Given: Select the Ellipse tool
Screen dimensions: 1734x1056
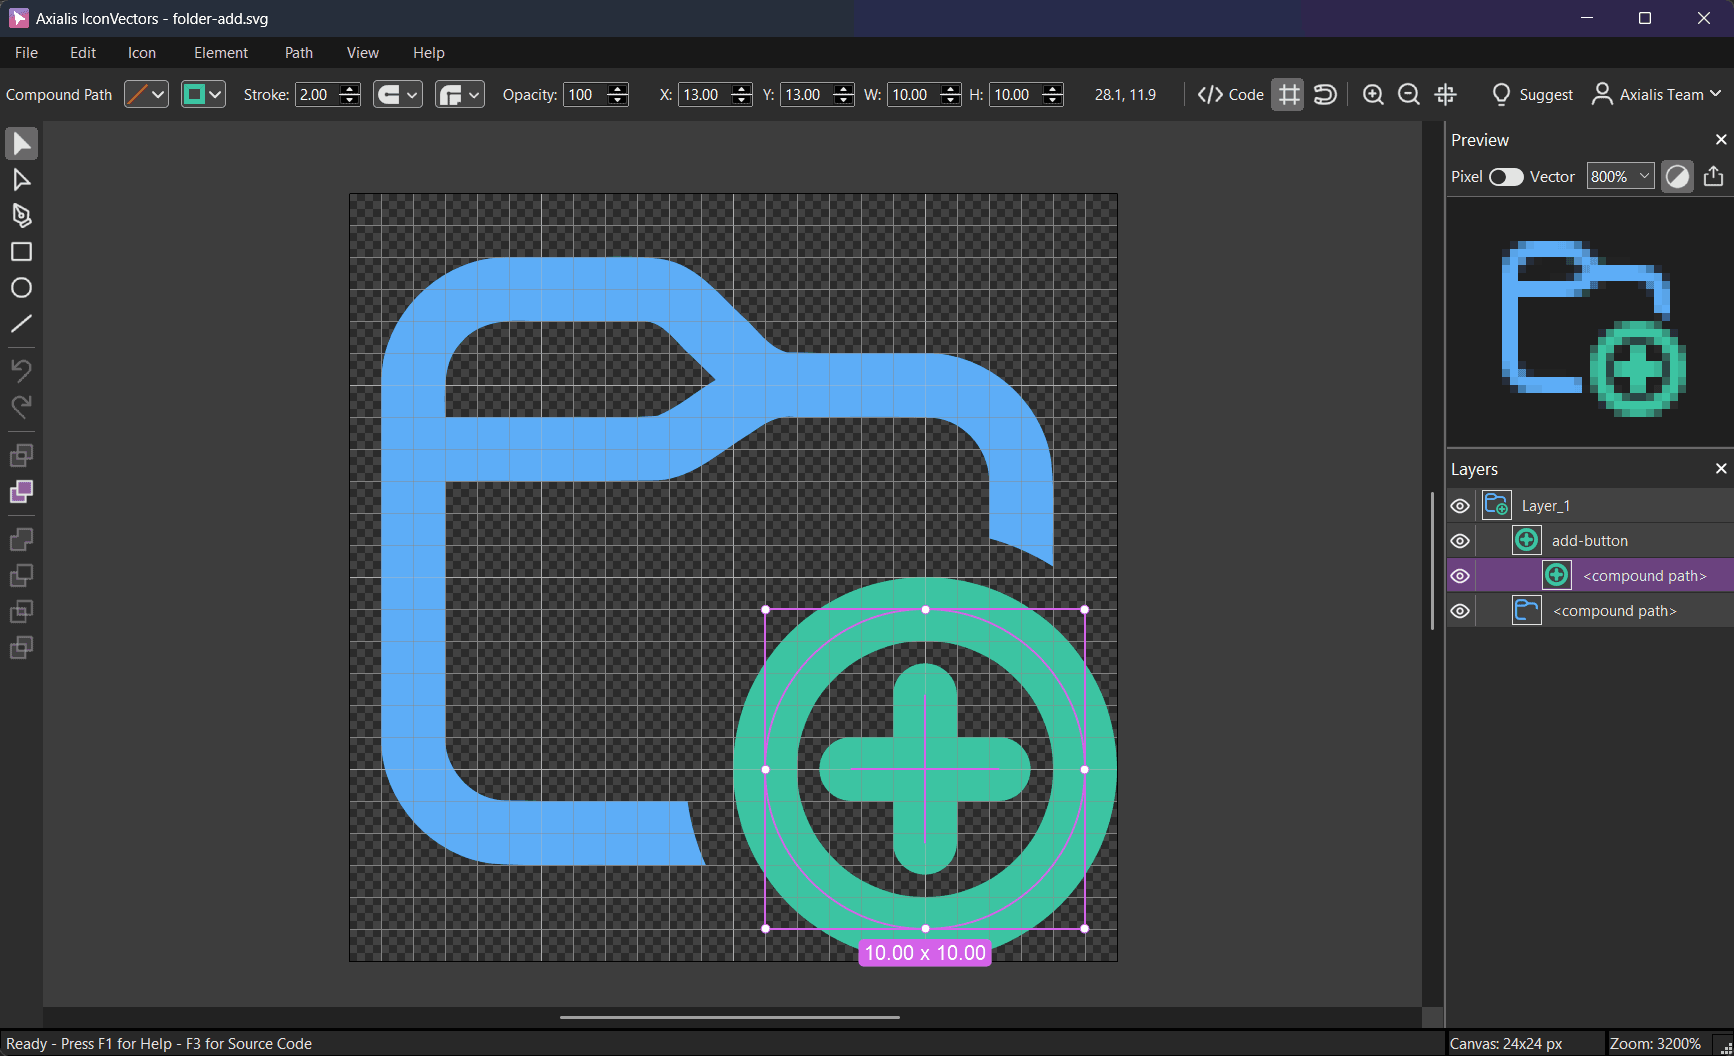Looking at the screenshot, I should (21, 288).
